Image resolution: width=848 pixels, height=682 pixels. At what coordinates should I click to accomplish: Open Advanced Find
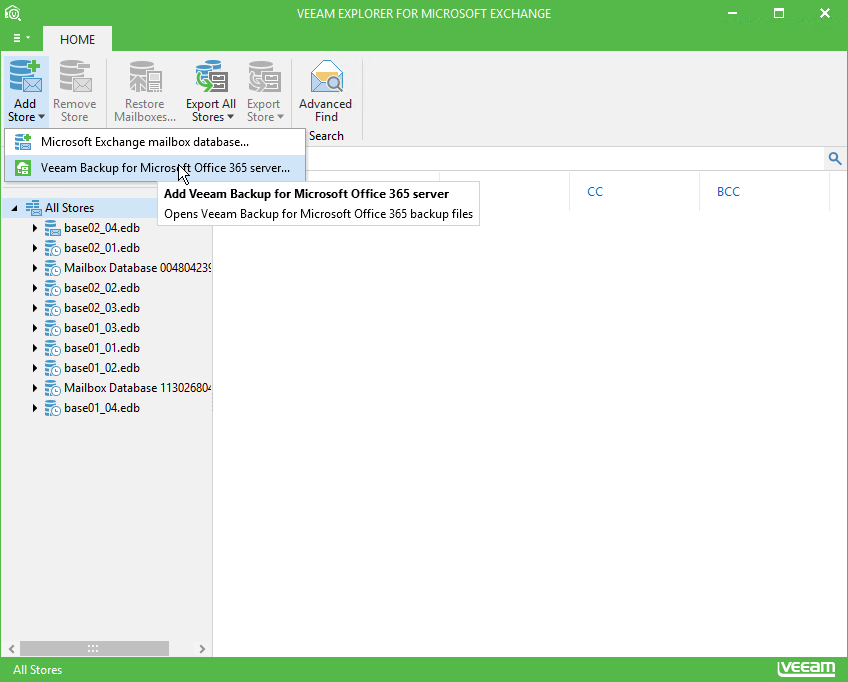(x=326, y=91)
